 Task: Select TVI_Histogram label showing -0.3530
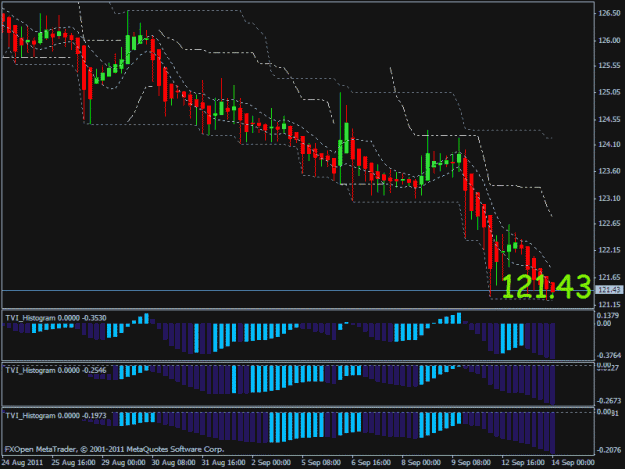(56, 318)
